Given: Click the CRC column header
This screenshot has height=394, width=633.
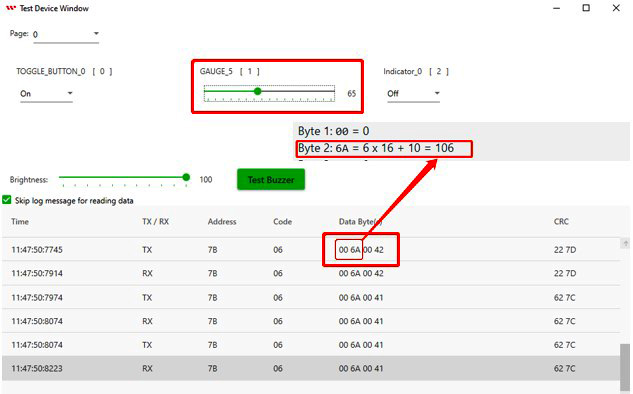Looking at the screenshot, I should coord(561,222).
